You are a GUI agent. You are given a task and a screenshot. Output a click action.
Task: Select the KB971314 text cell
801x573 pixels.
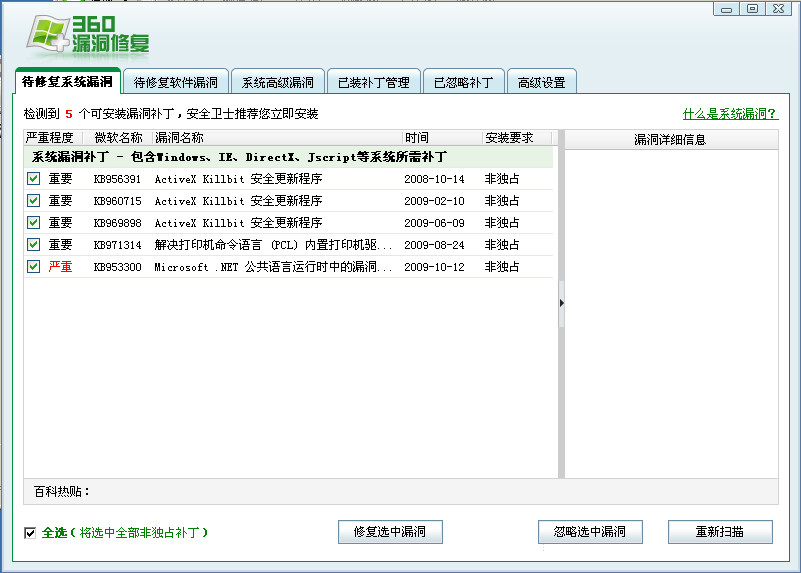(x=117, y=245)
